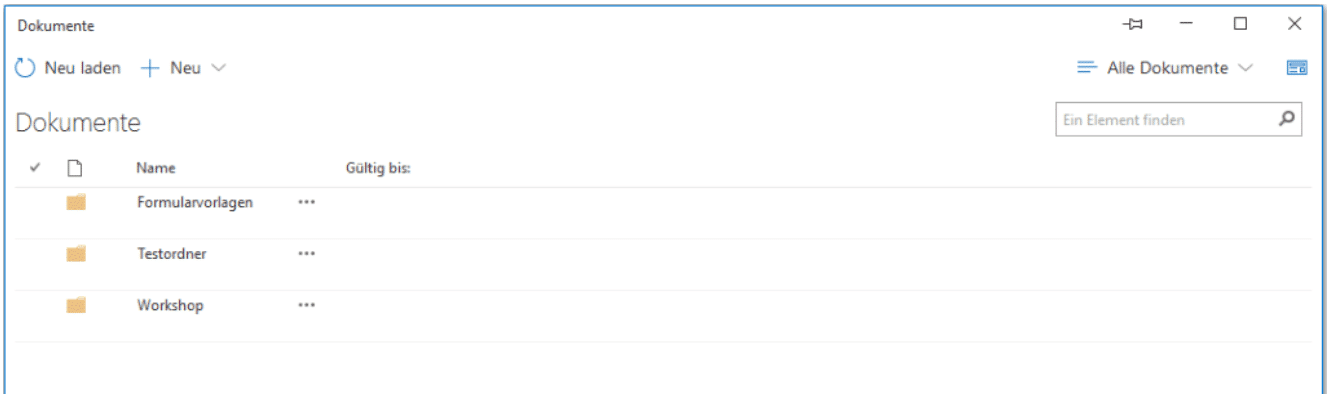Open the ellipsis menu for Formularvorlagen

(x=306, y=202)
